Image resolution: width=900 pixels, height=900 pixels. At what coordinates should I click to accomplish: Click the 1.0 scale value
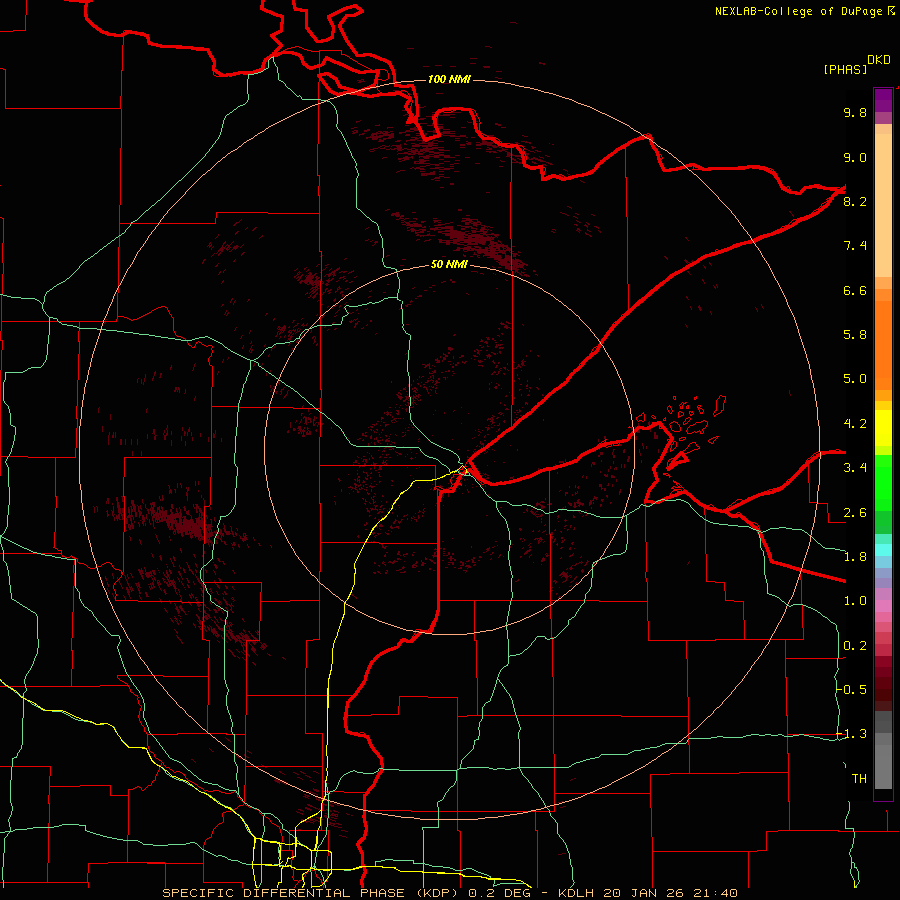click(855, 601)
